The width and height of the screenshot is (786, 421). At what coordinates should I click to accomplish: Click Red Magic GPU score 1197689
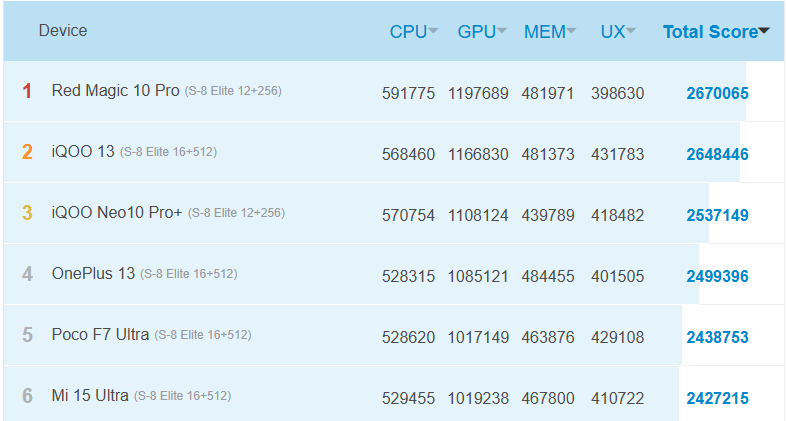point(478,93)
